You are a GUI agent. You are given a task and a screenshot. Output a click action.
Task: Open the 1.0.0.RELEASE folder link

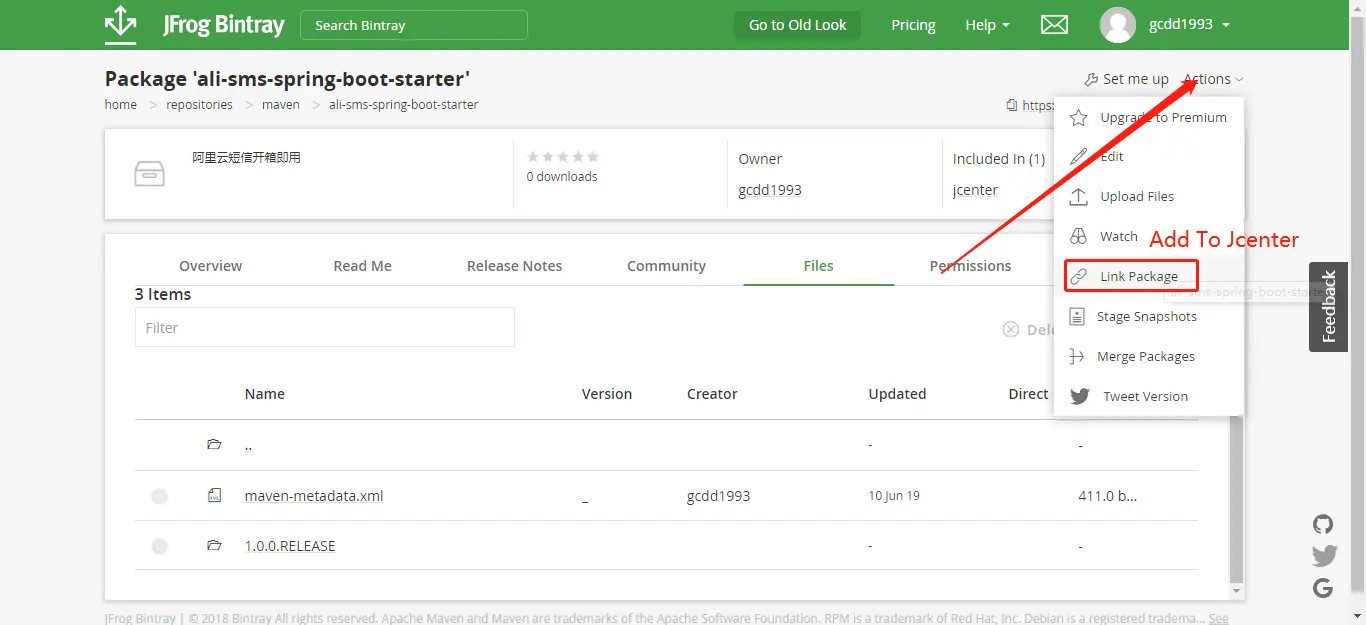(x=290, y=546)
